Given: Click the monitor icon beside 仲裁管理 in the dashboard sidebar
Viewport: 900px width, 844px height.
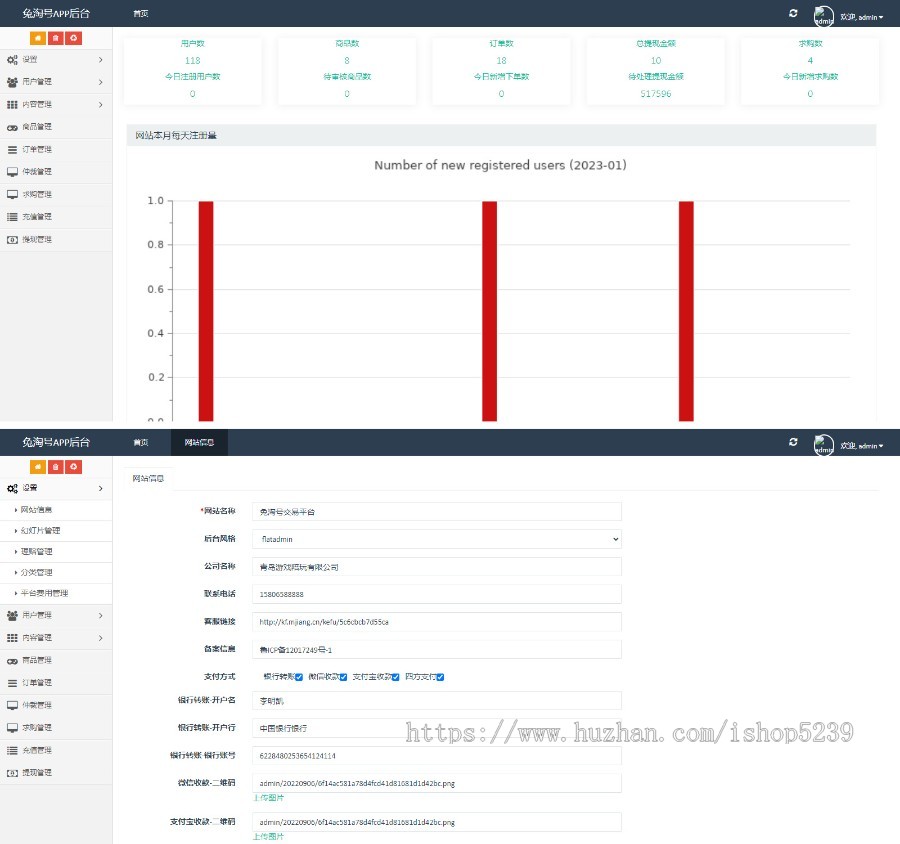Looking at the screenshot, I should click(x=12, y=172).
